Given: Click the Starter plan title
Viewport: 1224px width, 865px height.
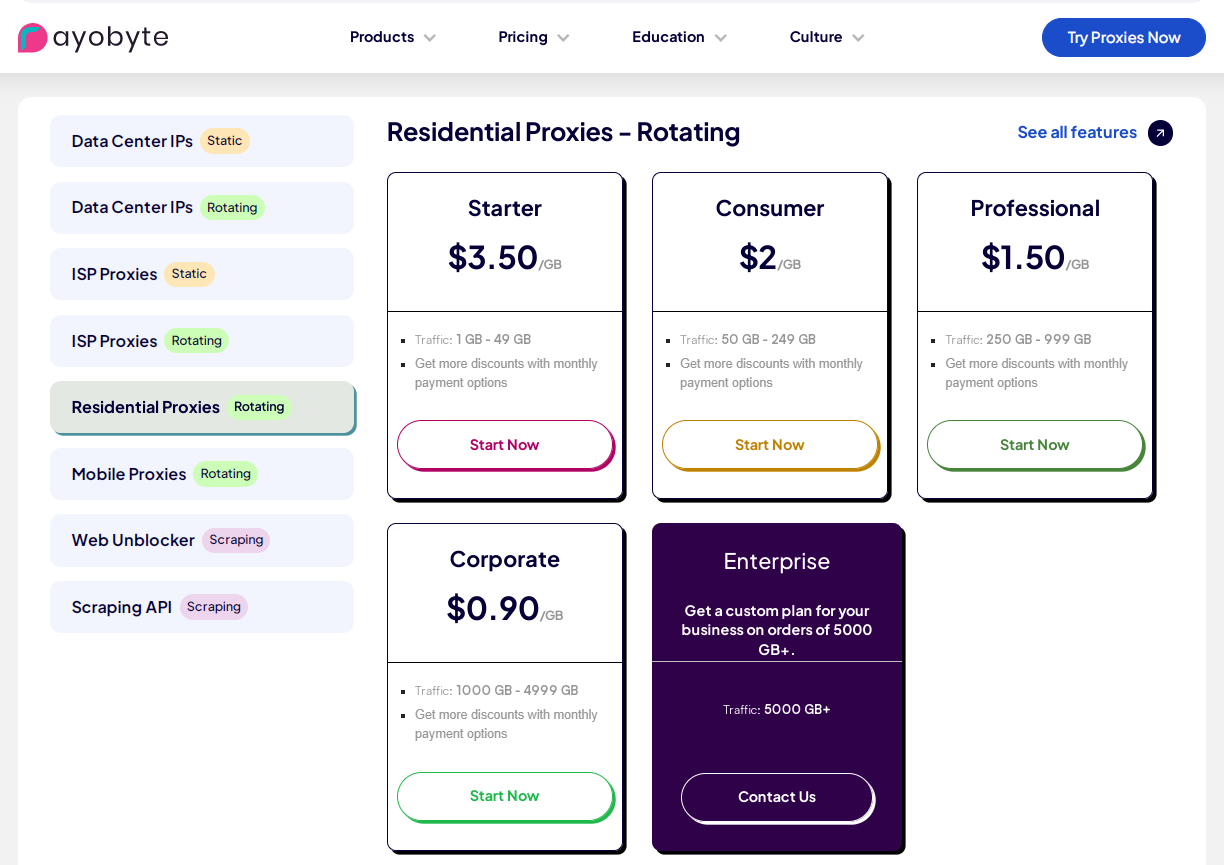Looking at the screenshot, I should coord(505,208).
